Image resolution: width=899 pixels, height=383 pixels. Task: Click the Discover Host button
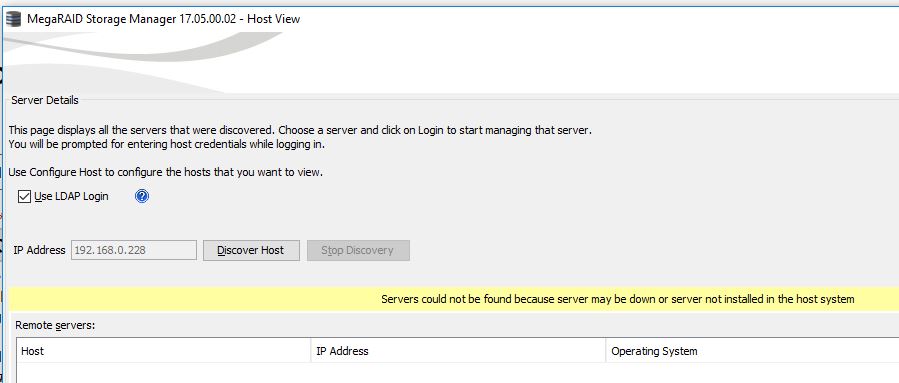click(251, 250)
